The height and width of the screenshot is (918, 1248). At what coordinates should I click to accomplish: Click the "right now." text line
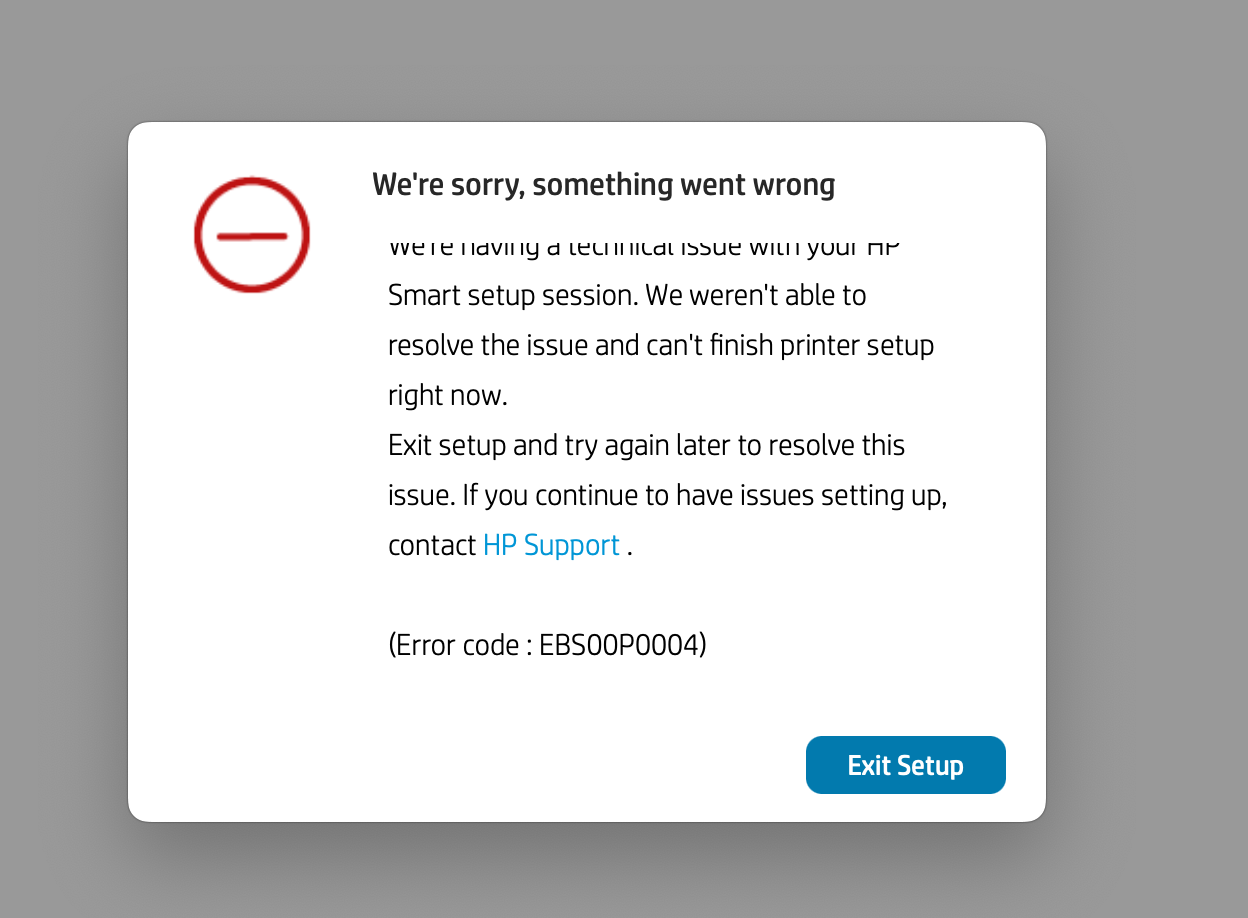click(448, 395)
